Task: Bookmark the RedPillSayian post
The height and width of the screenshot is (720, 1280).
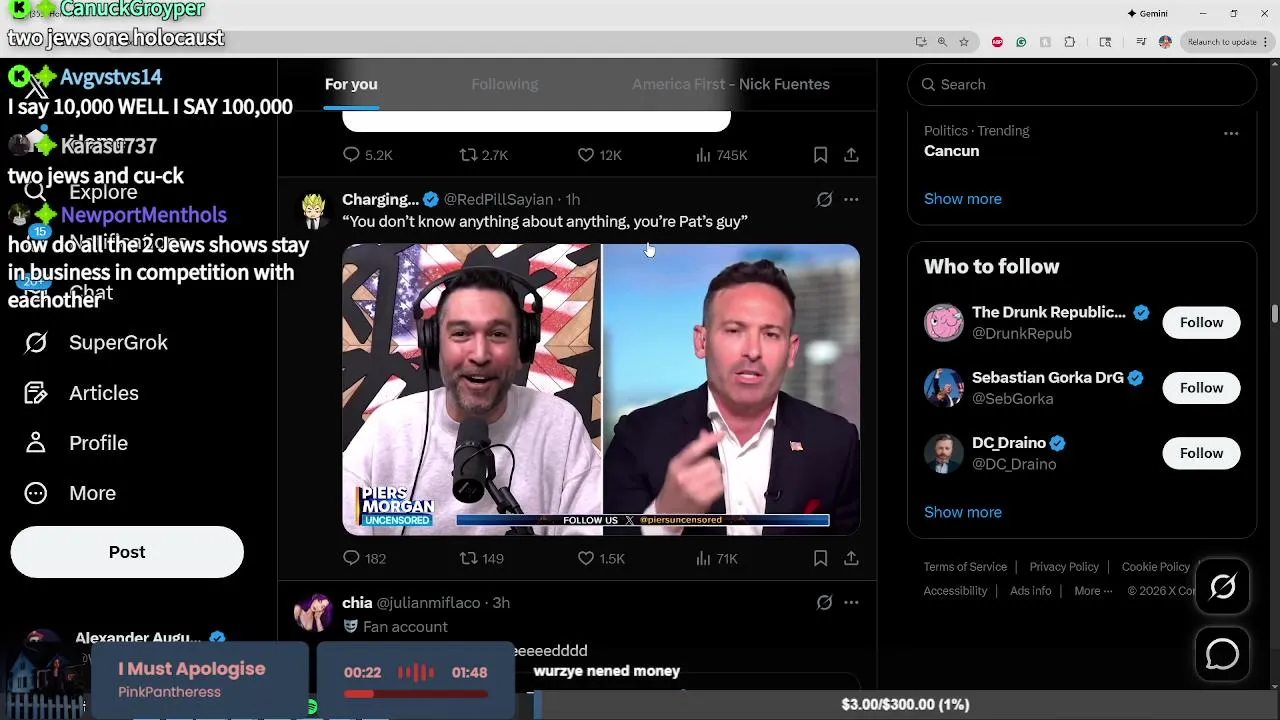Action: 820,559
